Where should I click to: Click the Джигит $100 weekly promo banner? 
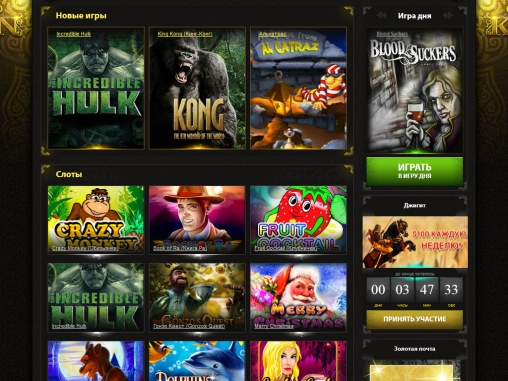pos(415,242)
